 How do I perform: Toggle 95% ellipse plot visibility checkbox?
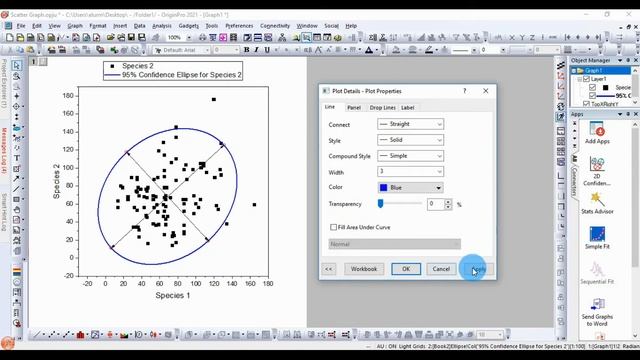[593, 96]
